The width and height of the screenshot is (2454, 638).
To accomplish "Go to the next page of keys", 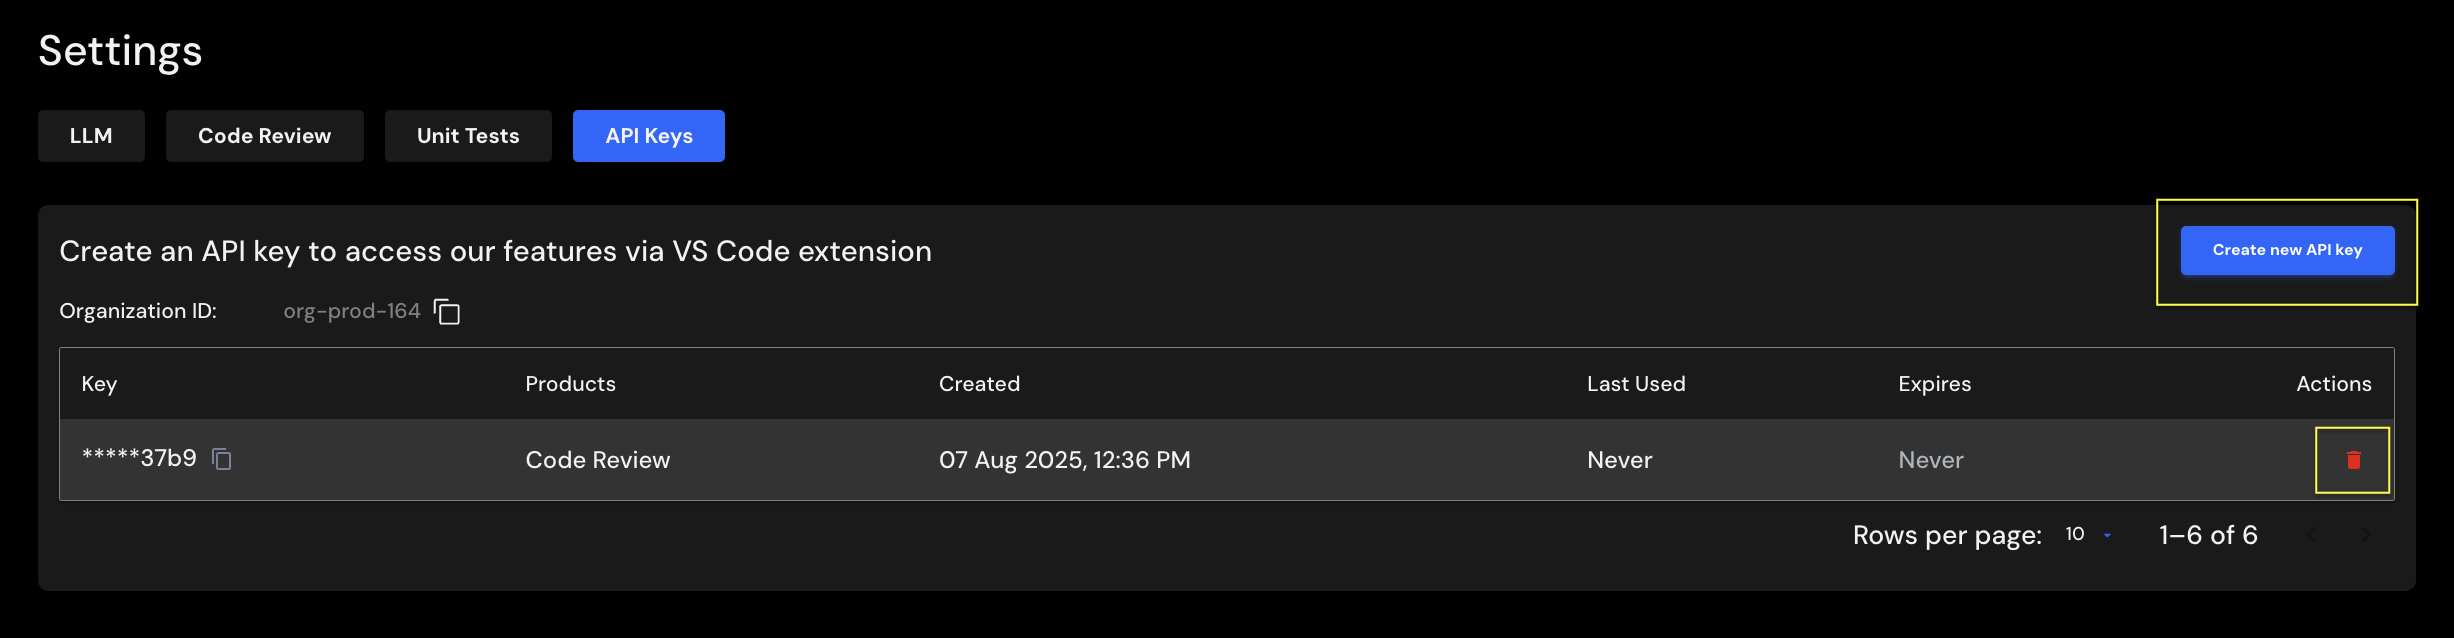I will (x=2365, y=535).
